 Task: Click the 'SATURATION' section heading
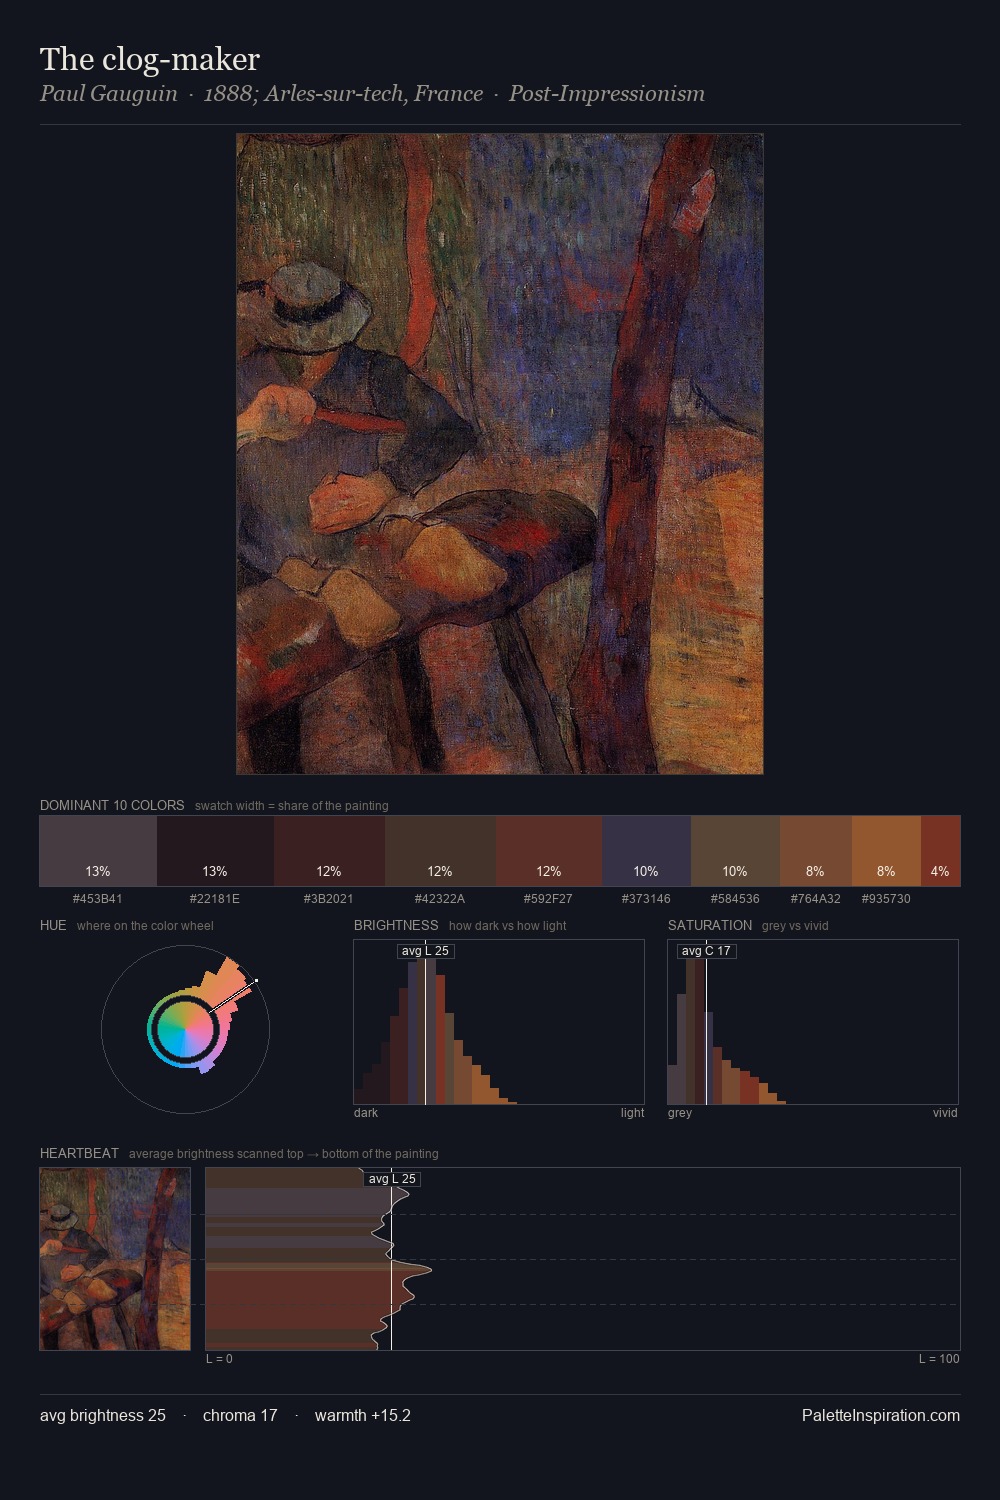pos(710,925)
